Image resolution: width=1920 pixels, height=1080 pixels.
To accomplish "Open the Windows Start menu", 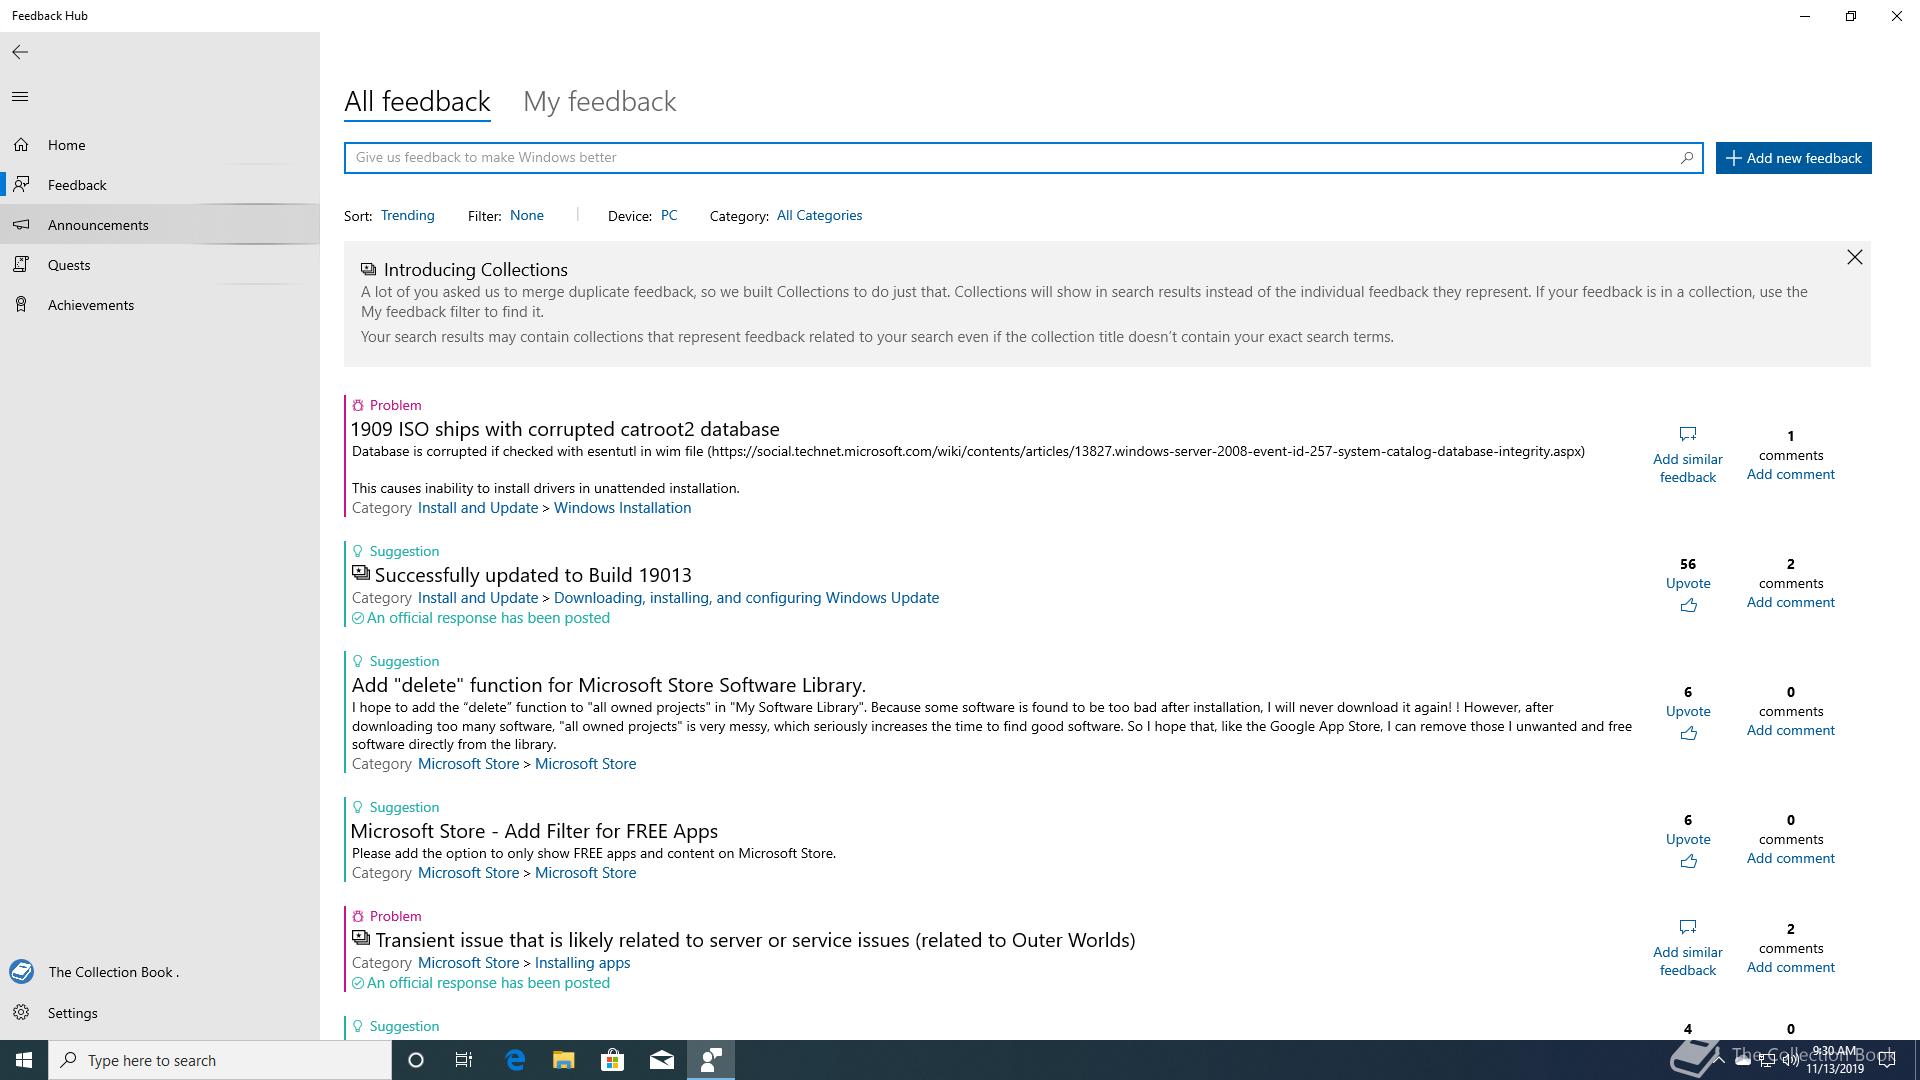I will click(x=24, y=1060).
